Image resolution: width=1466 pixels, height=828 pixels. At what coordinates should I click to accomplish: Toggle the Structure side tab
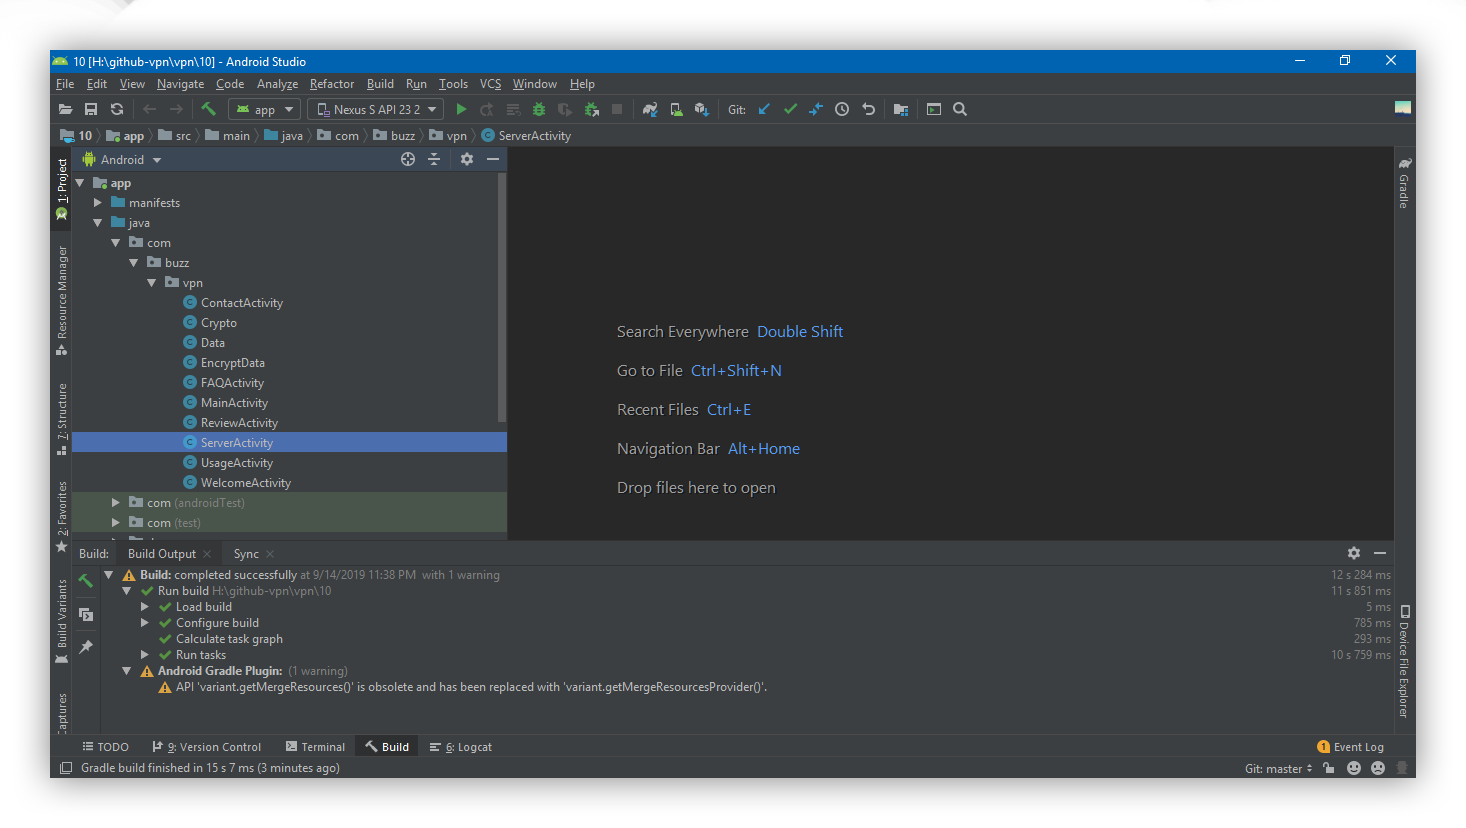[x=62, y=419]
